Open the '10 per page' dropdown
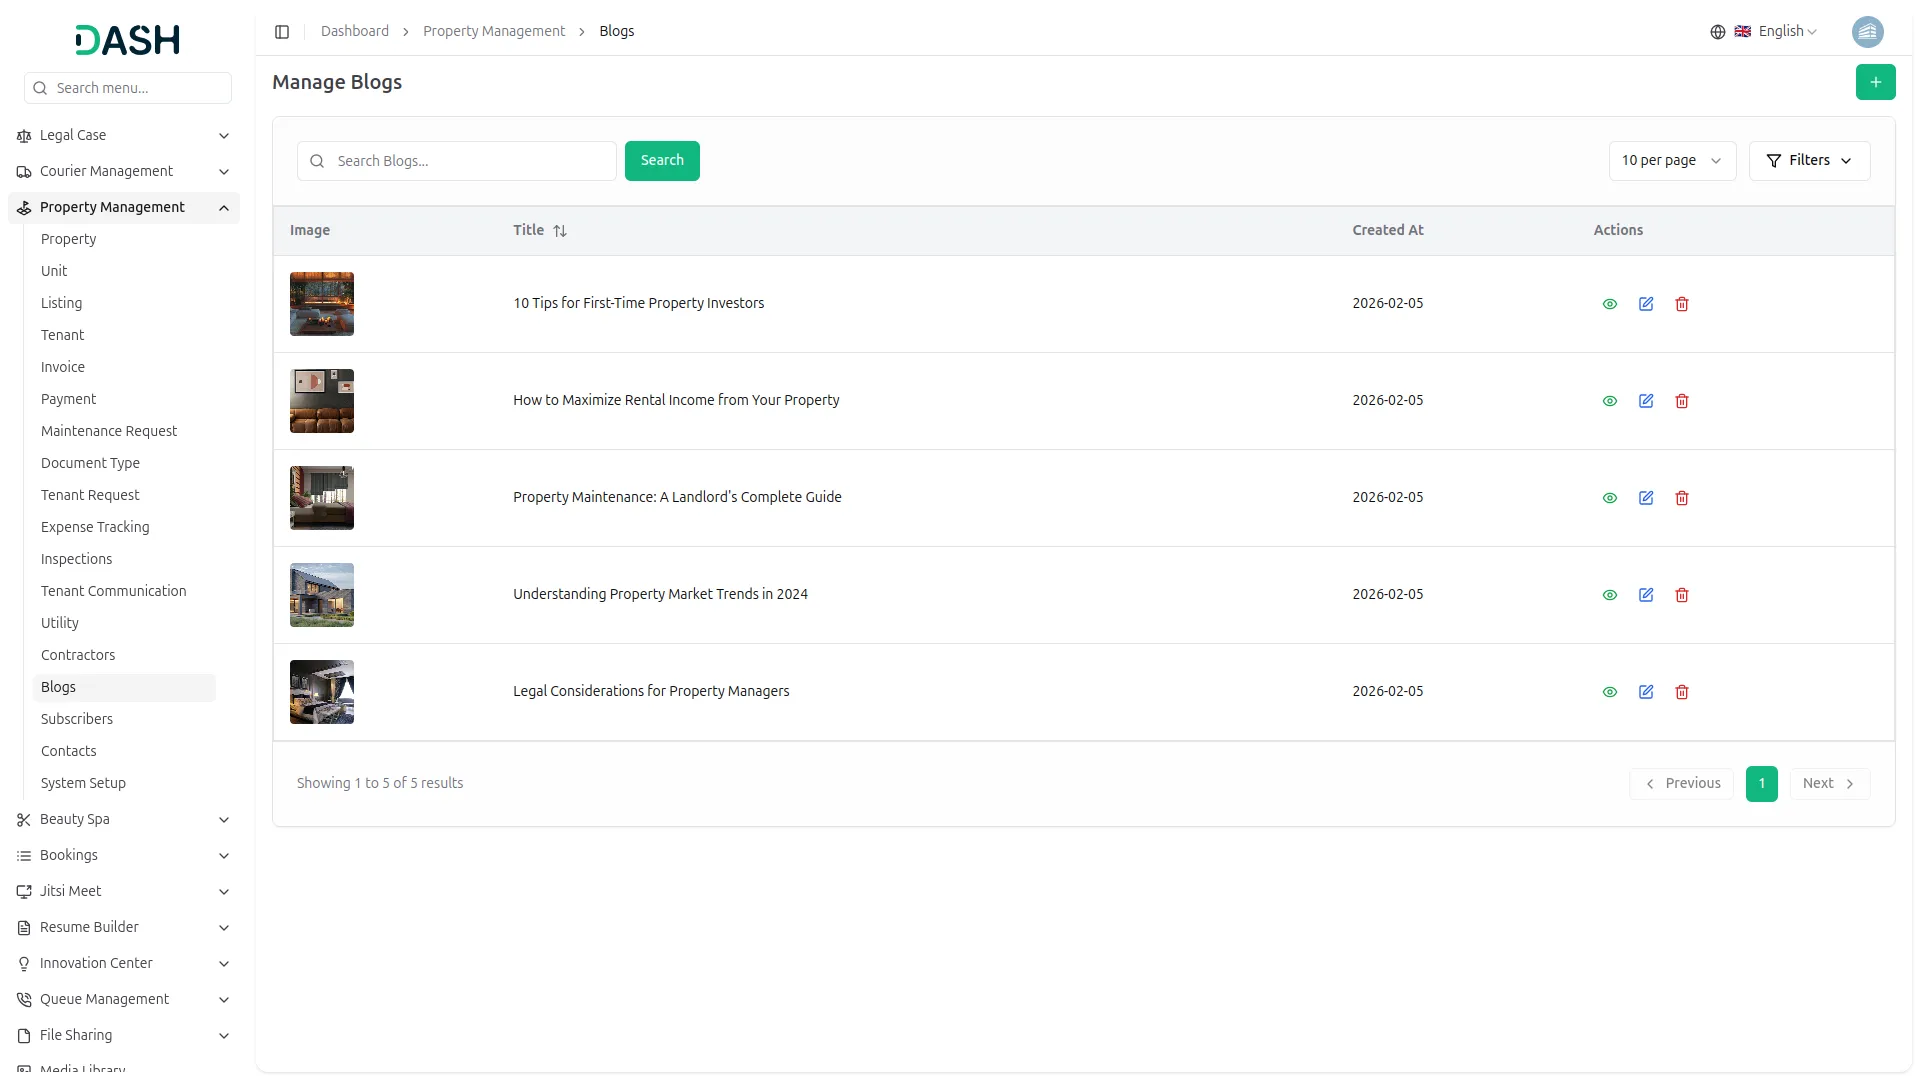Screen dimensions: 1920x1080 1671,161
